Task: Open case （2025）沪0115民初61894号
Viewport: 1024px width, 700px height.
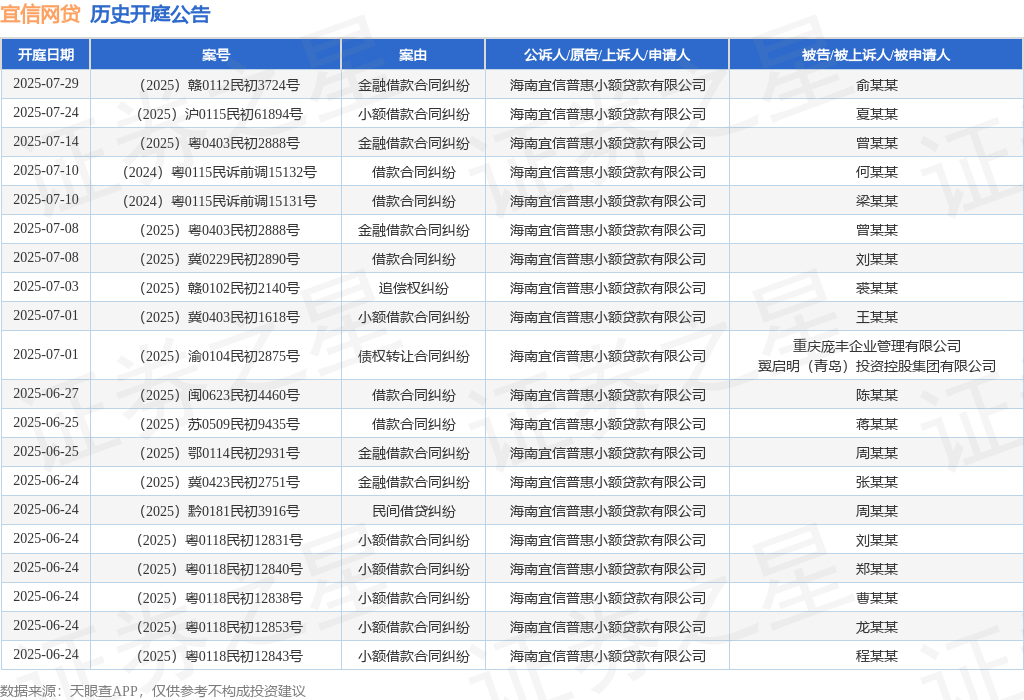Action: click(x=216, y=114)
